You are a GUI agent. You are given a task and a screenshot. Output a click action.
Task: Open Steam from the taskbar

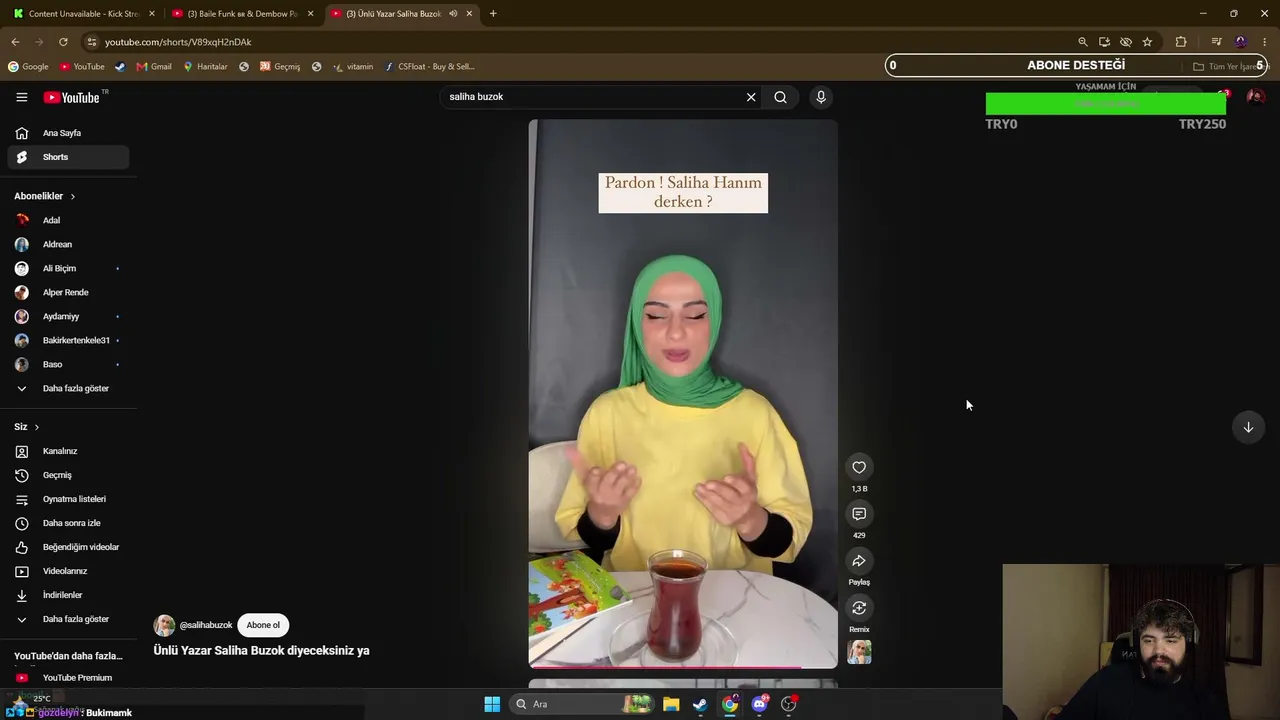point(700,704)
